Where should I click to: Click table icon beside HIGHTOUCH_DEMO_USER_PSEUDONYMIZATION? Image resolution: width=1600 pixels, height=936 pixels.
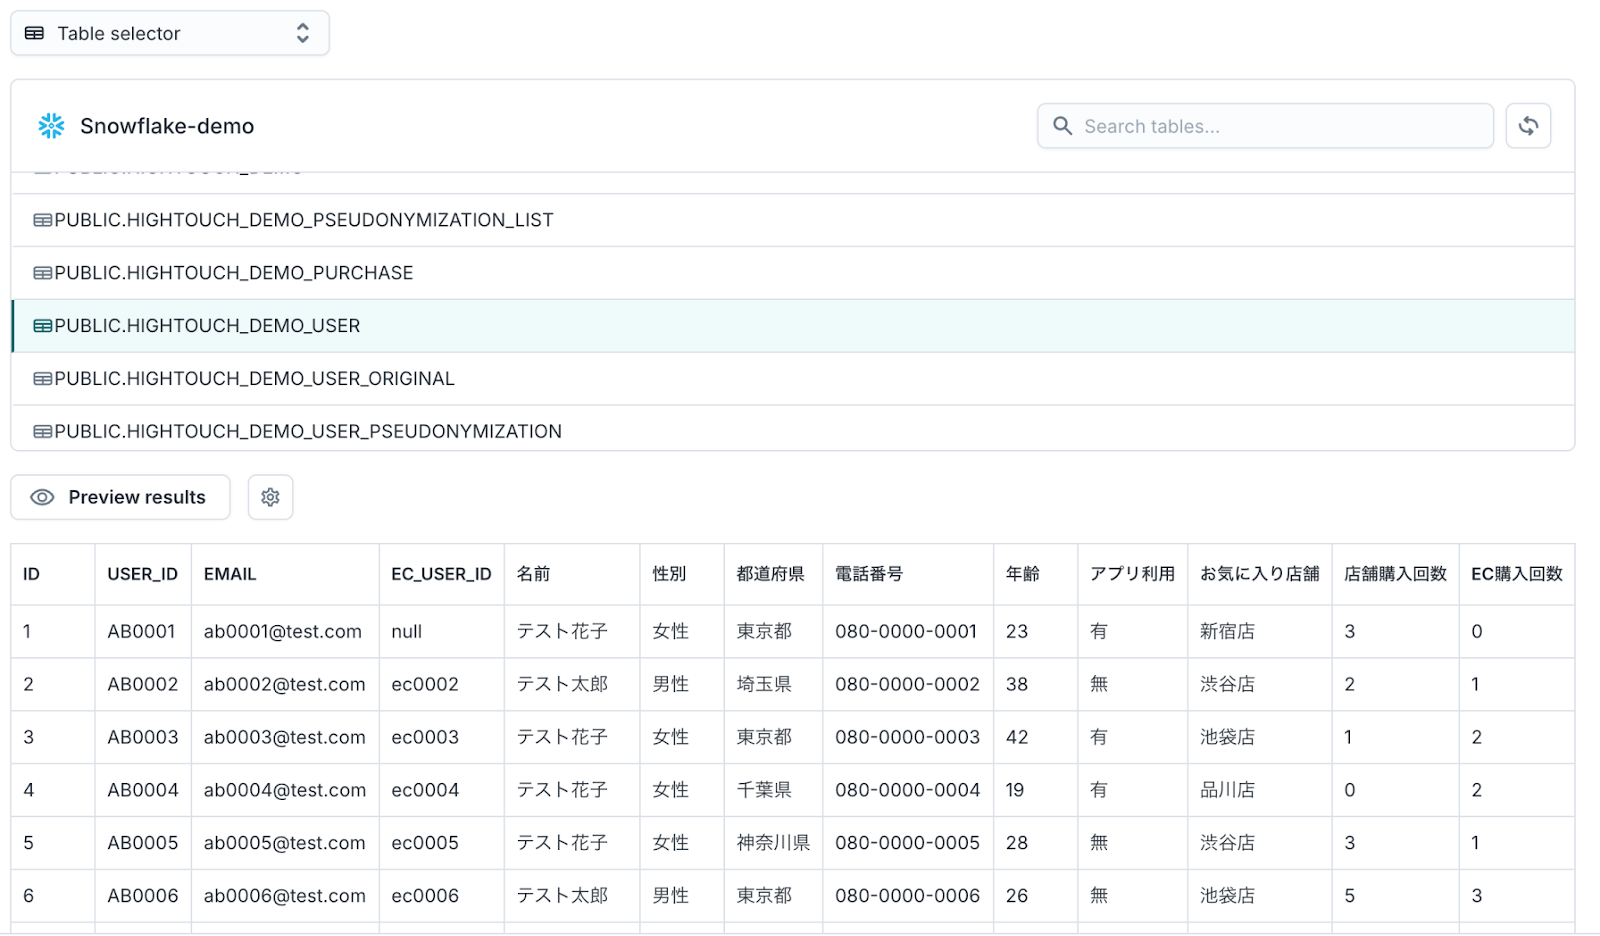43,432
